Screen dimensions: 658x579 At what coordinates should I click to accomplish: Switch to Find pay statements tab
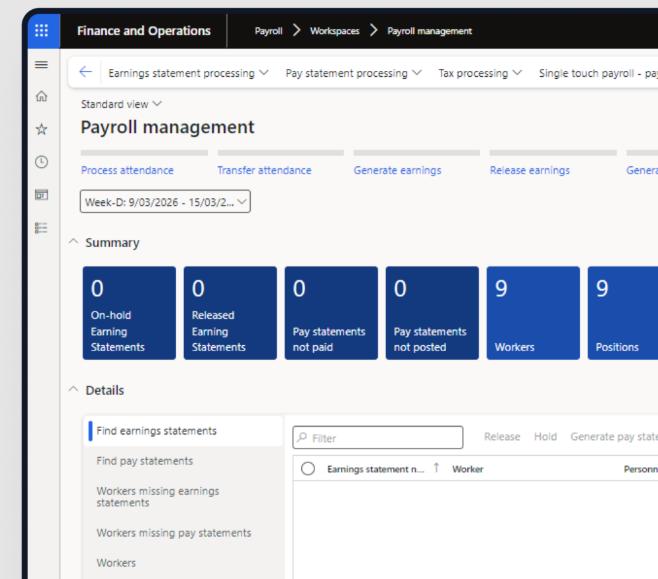[144, 461]
